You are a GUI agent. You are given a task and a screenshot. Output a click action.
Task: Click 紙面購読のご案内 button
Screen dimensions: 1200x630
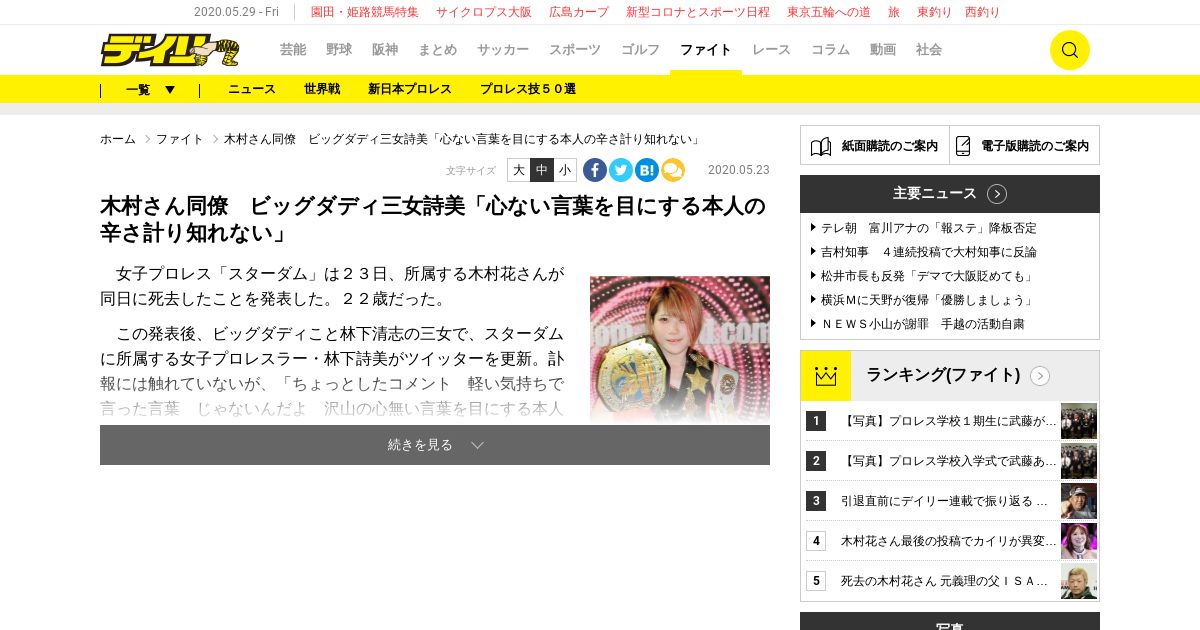click(x=875, y=145)
